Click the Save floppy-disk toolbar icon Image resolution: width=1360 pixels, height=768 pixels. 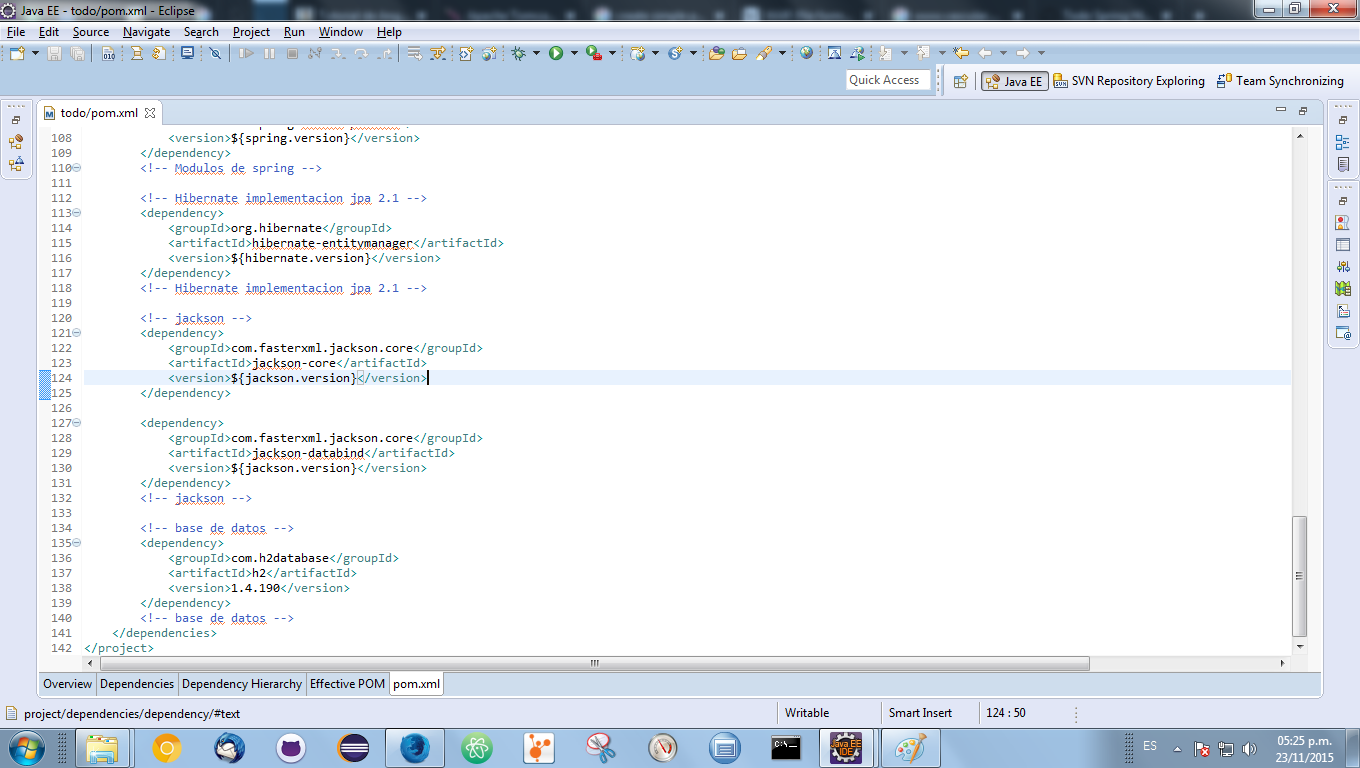[x=54, y=53]
